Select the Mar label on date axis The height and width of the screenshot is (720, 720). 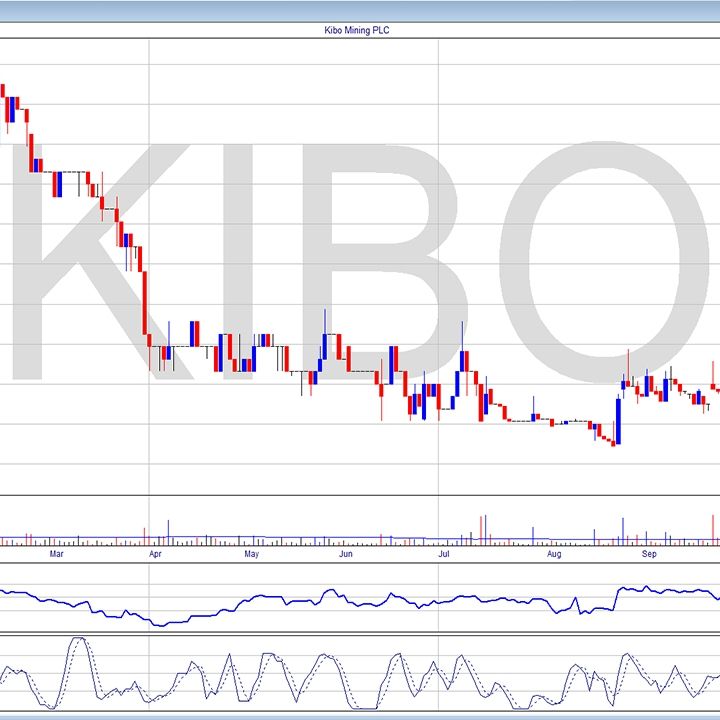point(57,552)
